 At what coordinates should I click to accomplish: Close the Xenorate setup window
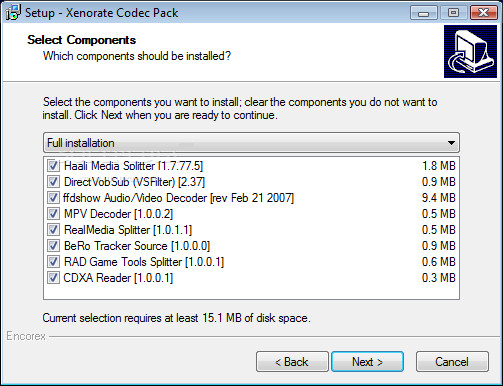[483, 13]
